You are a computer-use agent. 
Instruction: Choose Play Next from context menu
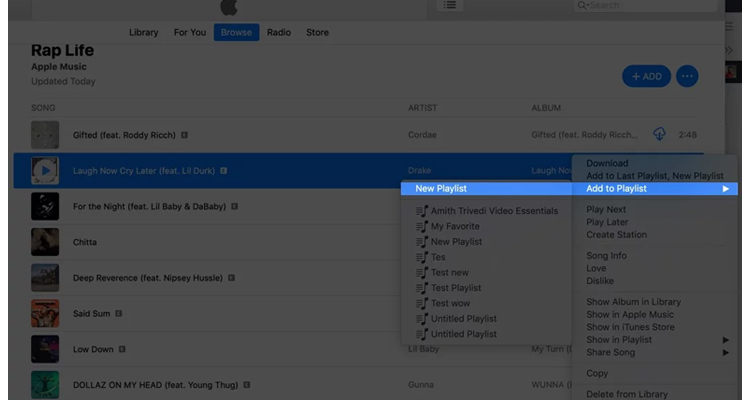(x=606, y=210)
